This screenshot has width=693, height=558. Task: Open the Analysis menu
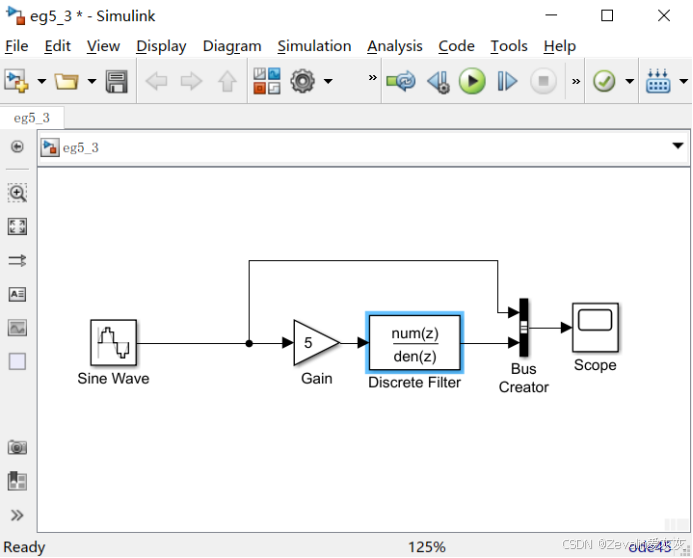[x=395, y=46]
